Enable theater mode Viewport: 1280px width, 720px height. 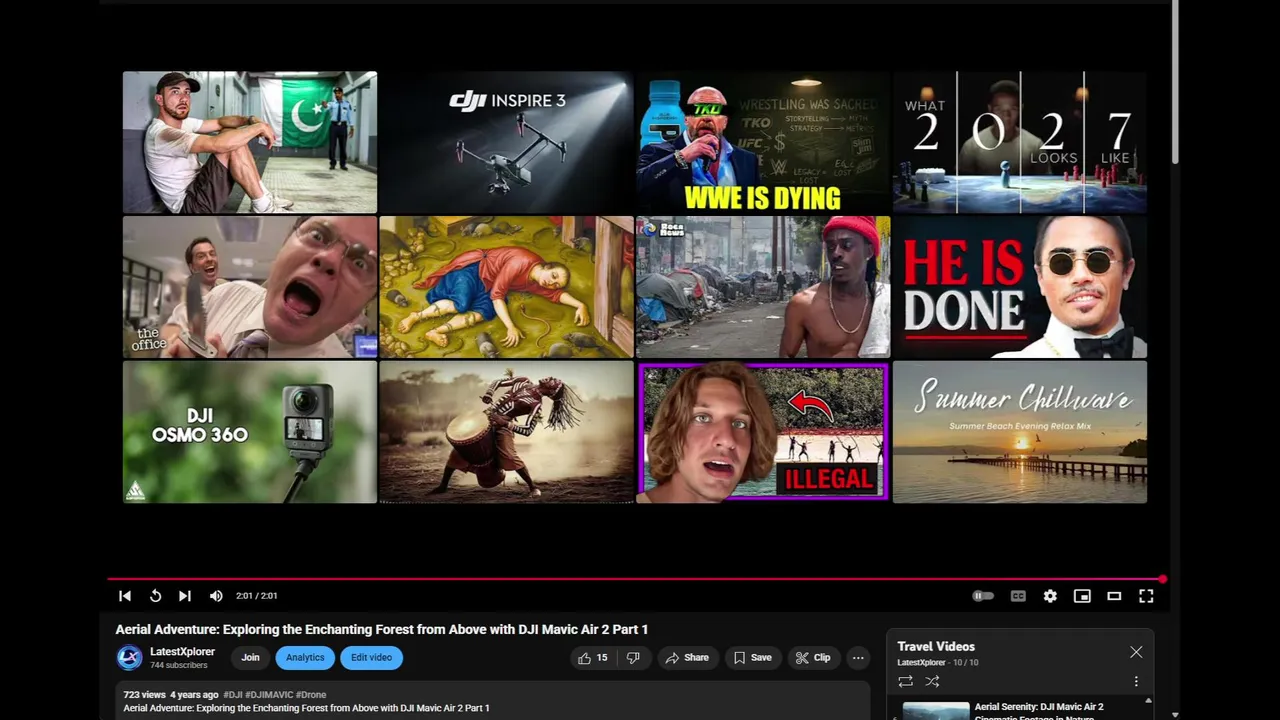click(1114, 596)
